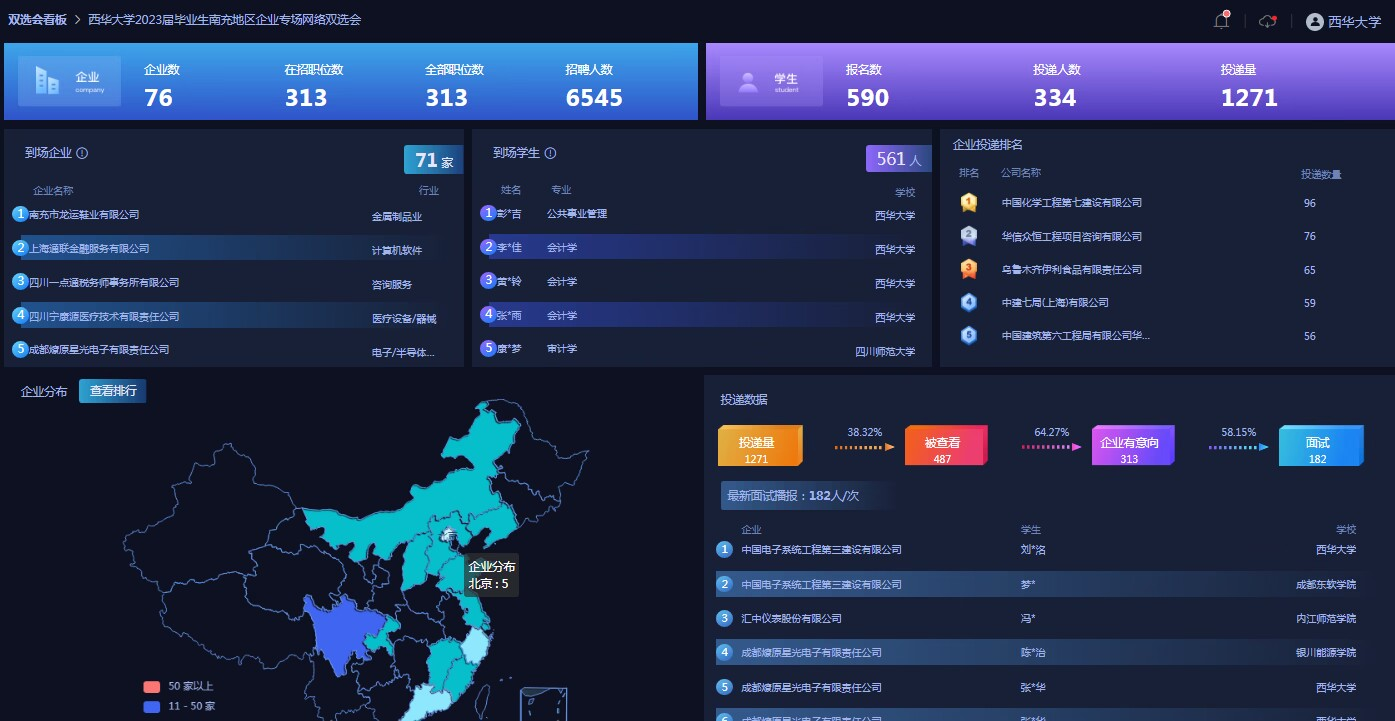Screen dimensions: 1395x721
Task: Toggle the '50 家以上' red legend swatch
Action: (x=152, y=687)
